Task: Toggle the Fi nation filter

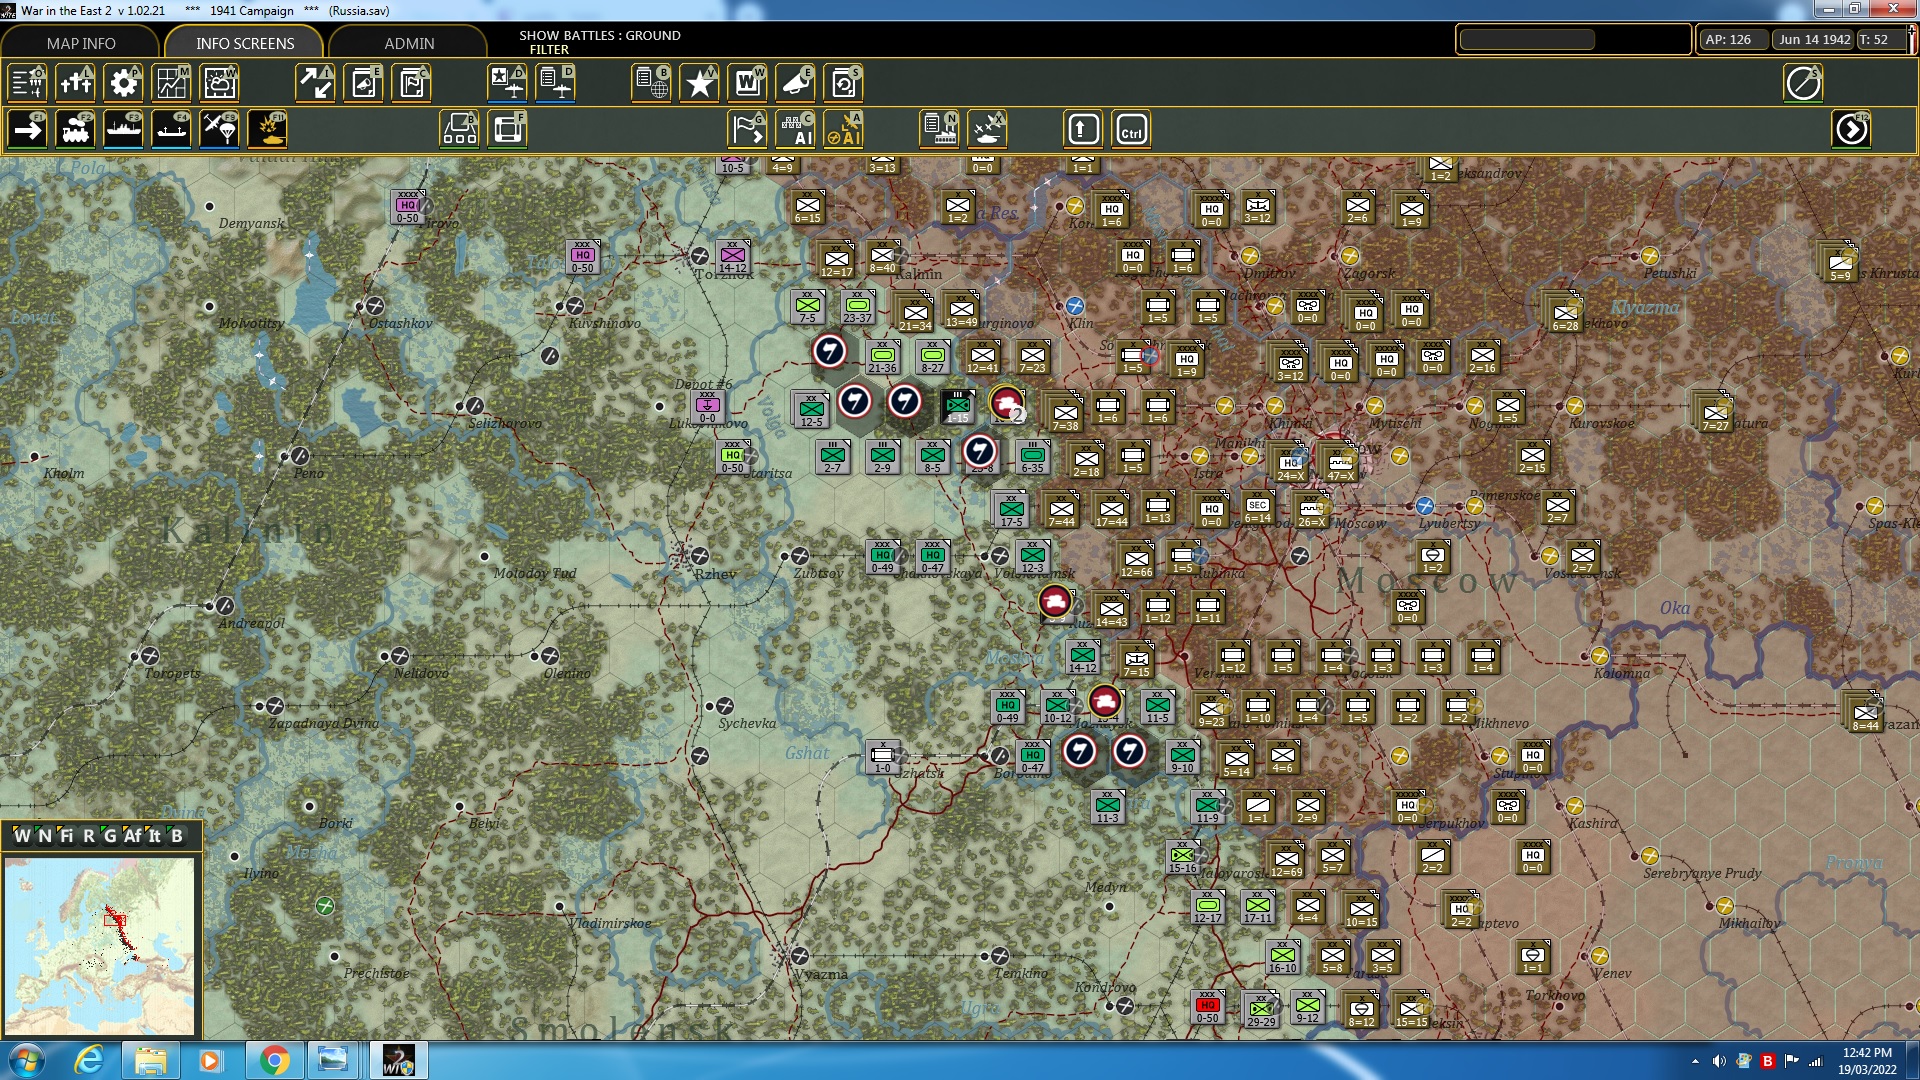Action: pos(66,836)
